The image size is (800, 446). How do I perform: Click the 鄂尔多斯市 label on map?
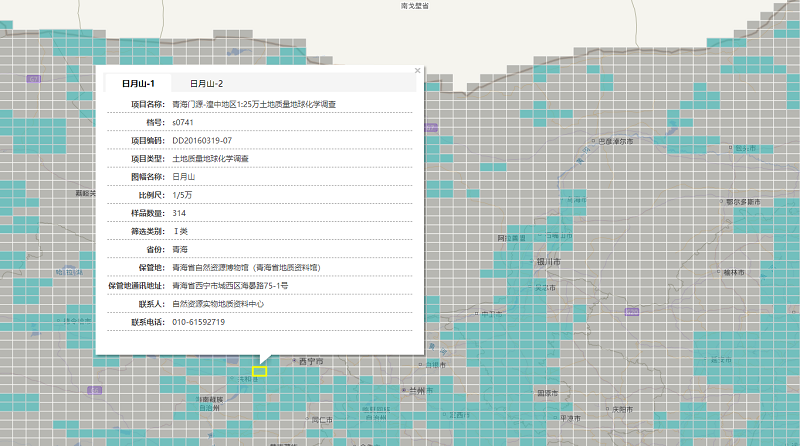pyautogui.click(x=743, y=202)
